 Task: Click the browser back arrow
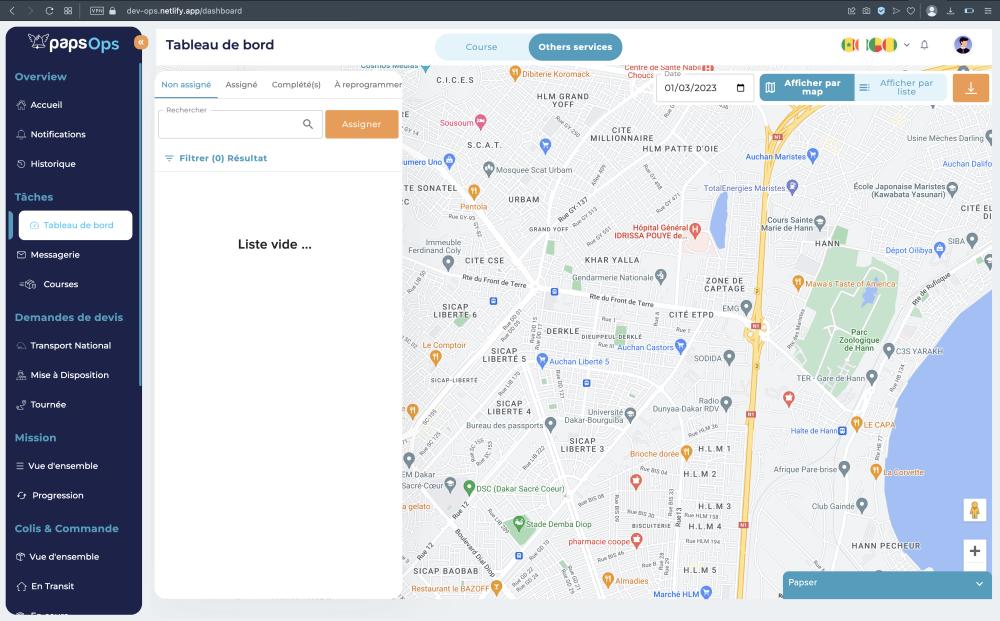pyautogui.click(x=11, y=11)
